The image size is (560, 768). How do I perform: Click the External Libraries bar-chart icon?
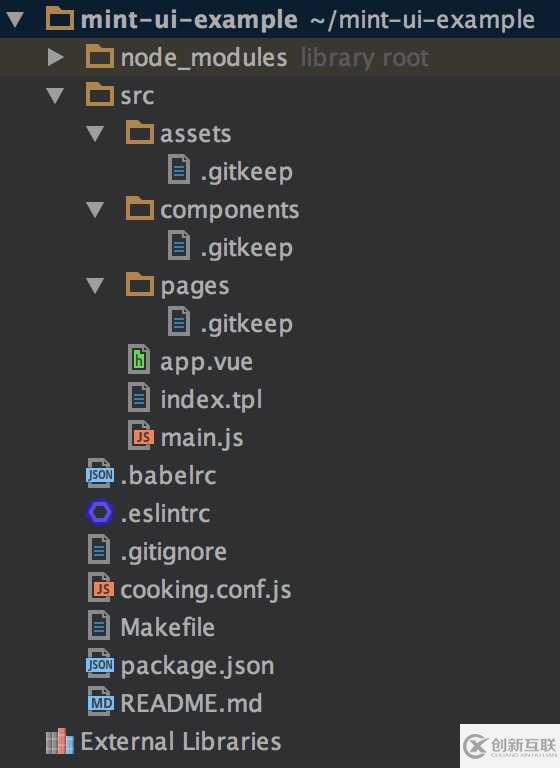59,741
